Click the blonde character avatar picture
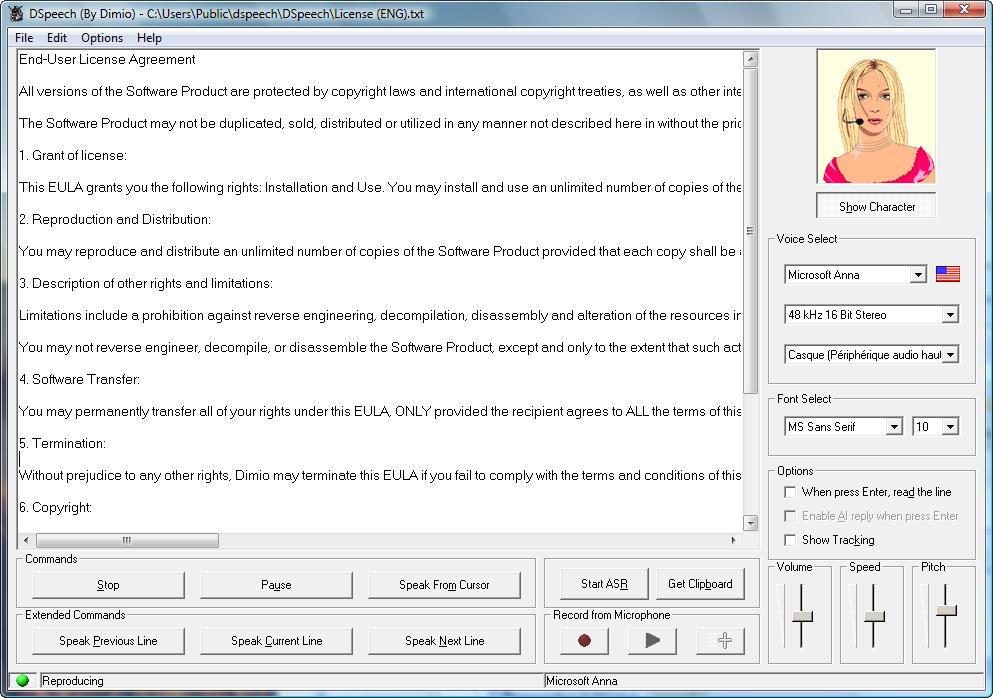 click(x=875, y=117)
